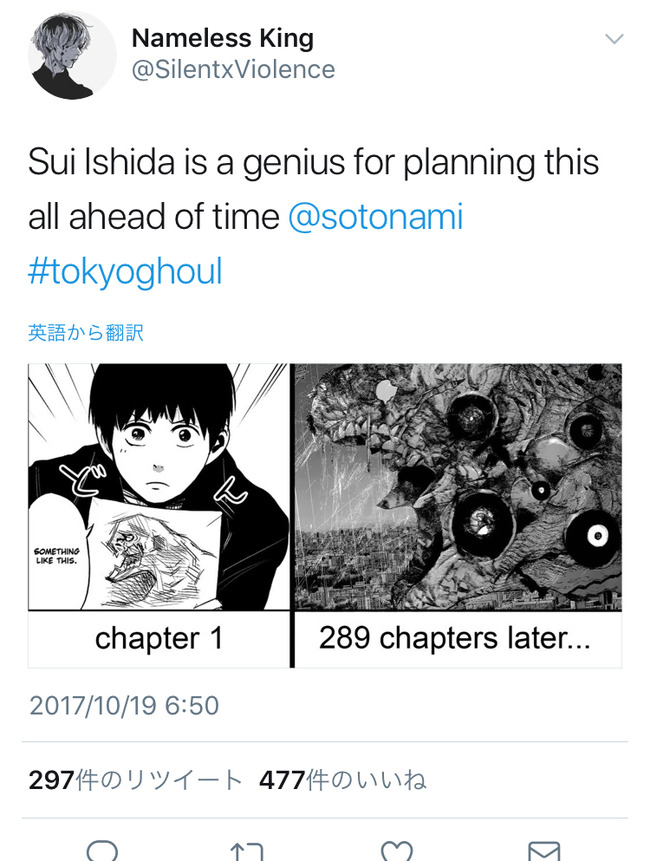Tap the direct message envelope icon
This screenshot has height=861, width=650.
tap(544, 851)
